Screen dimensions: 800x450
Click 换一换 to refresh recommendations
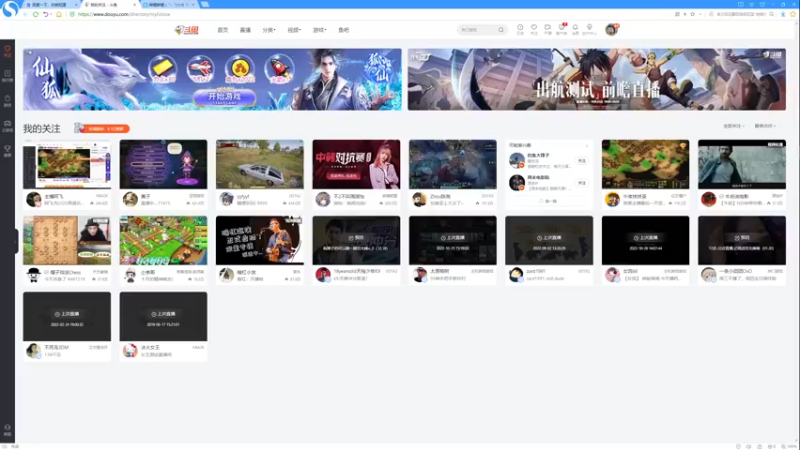tap(549, 202)
